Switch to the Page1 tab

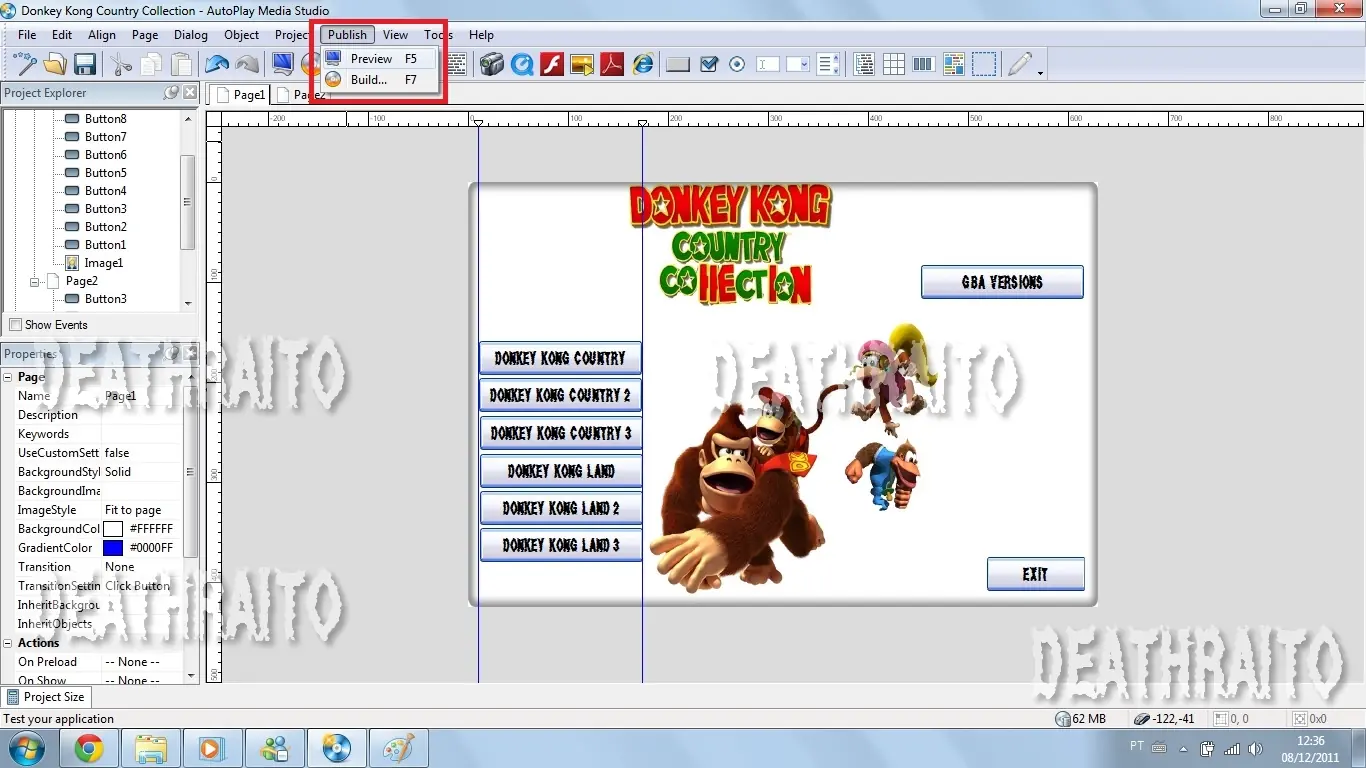(240, 95)
